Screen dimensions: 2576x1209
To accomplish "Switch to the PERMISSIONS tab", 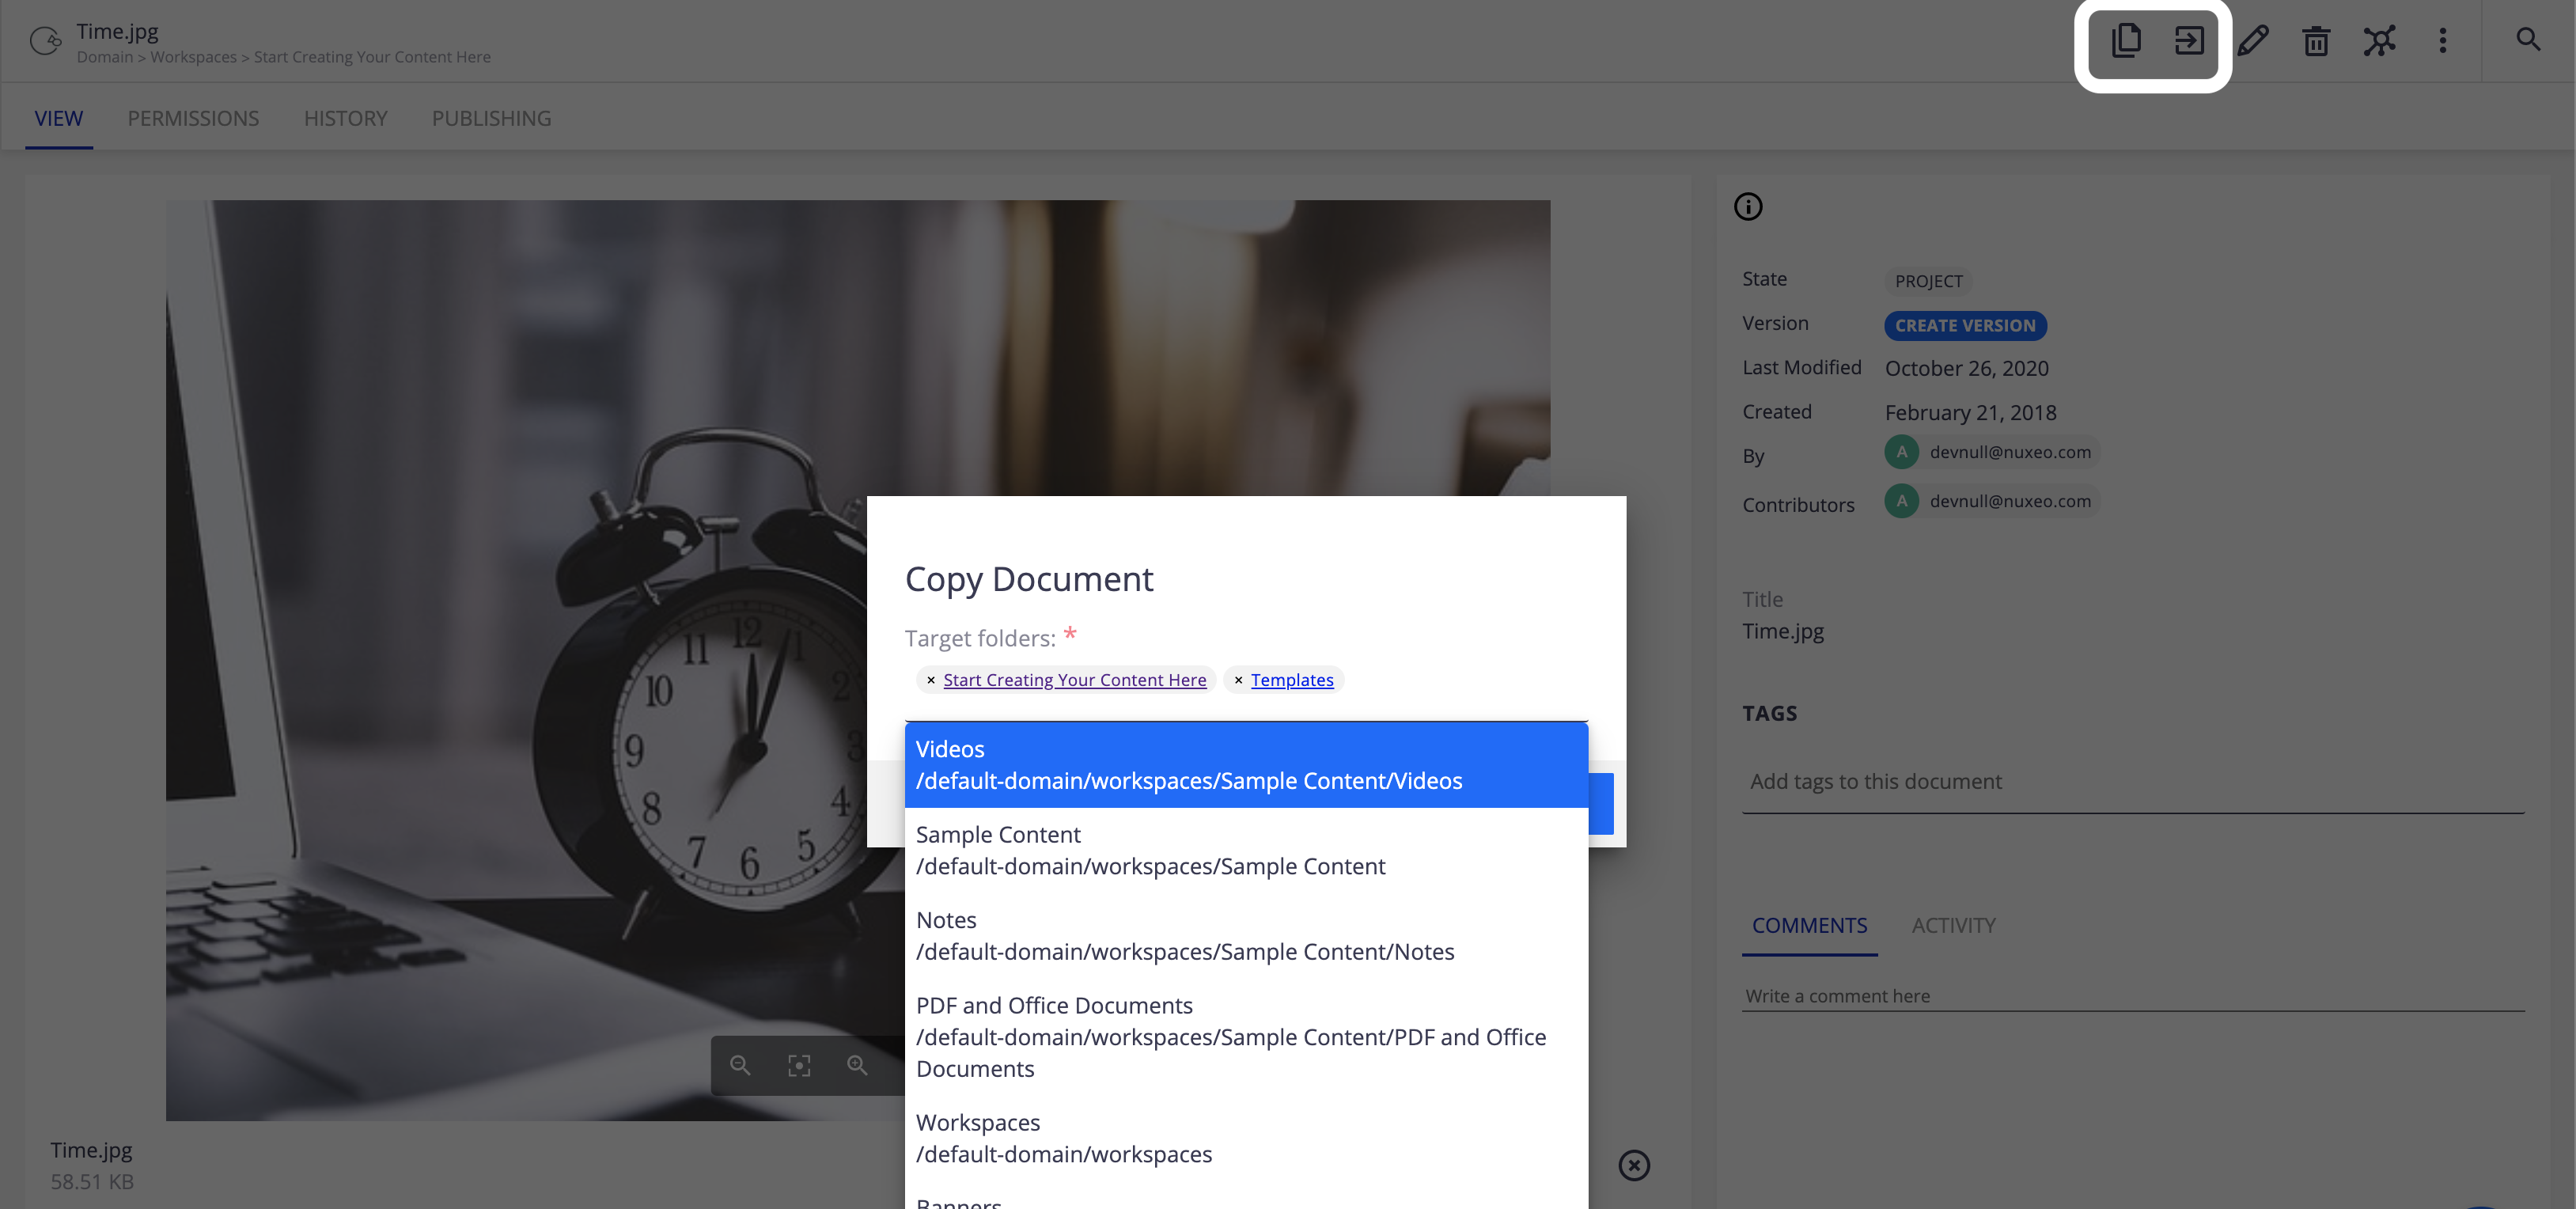I will click(192, 116).
